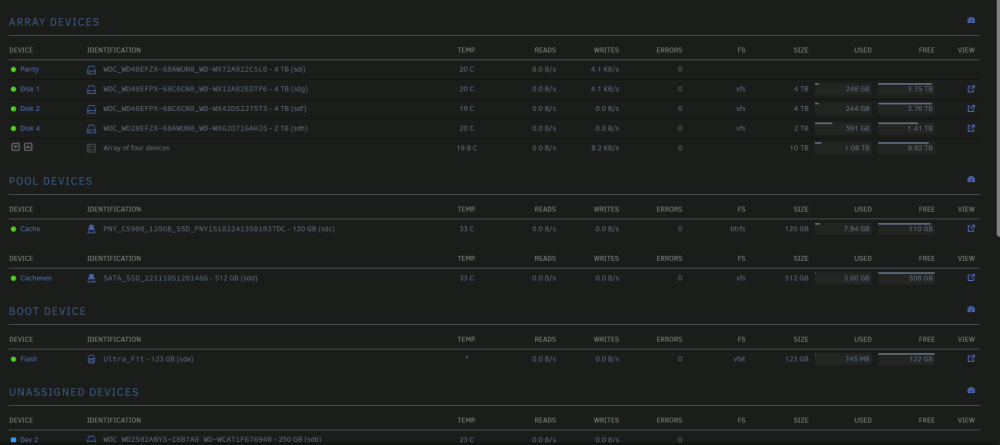Click the drive icon beside Parity identification

click(x=91, y=69)
